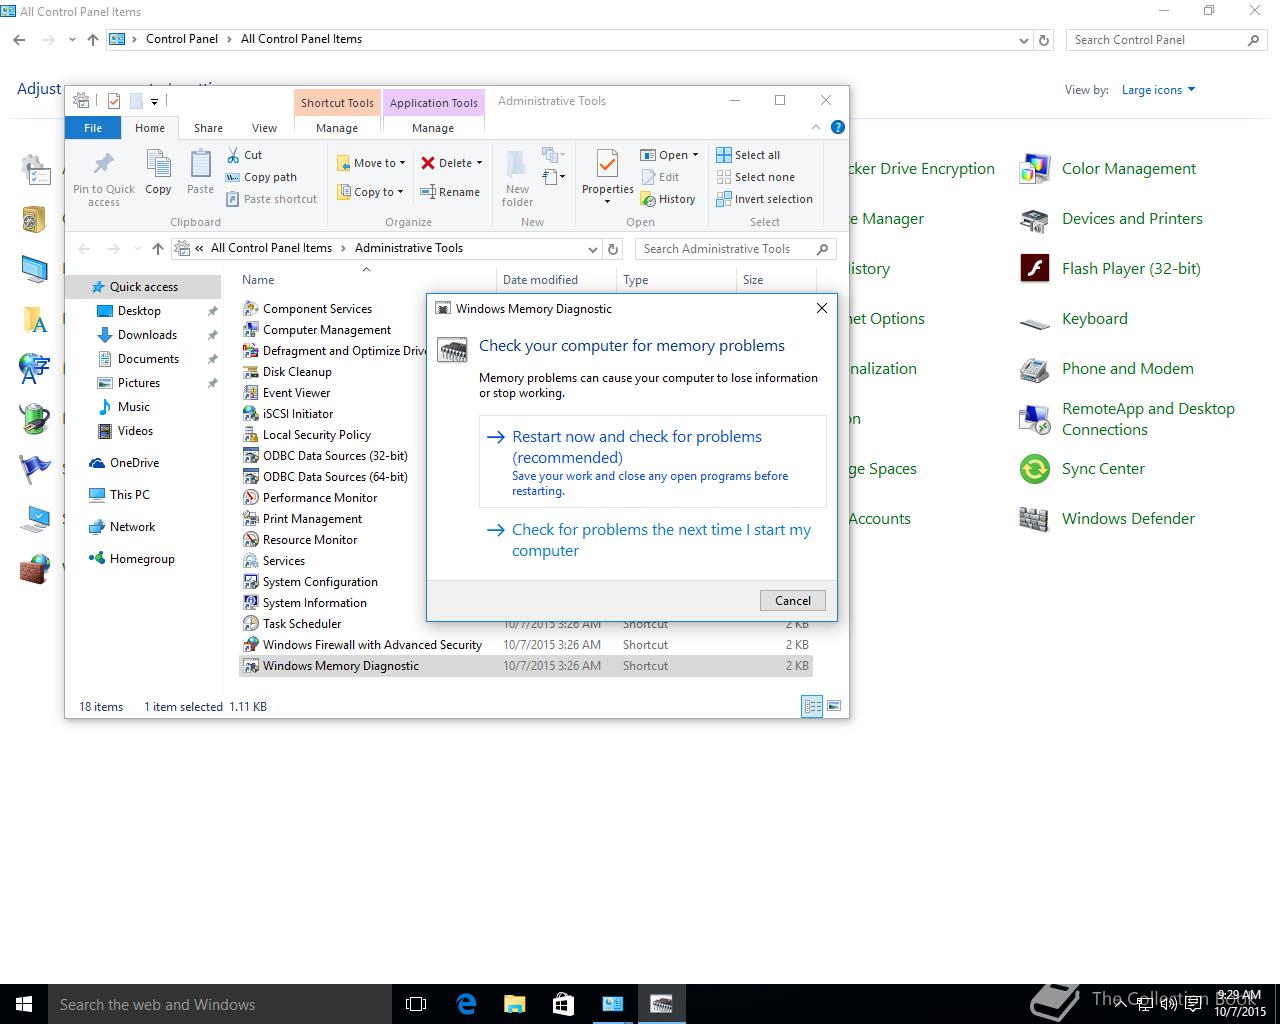Viewport: 1280px width, 1024px height.
Task: Open the Move to dropdown
Action: [371, 163]
